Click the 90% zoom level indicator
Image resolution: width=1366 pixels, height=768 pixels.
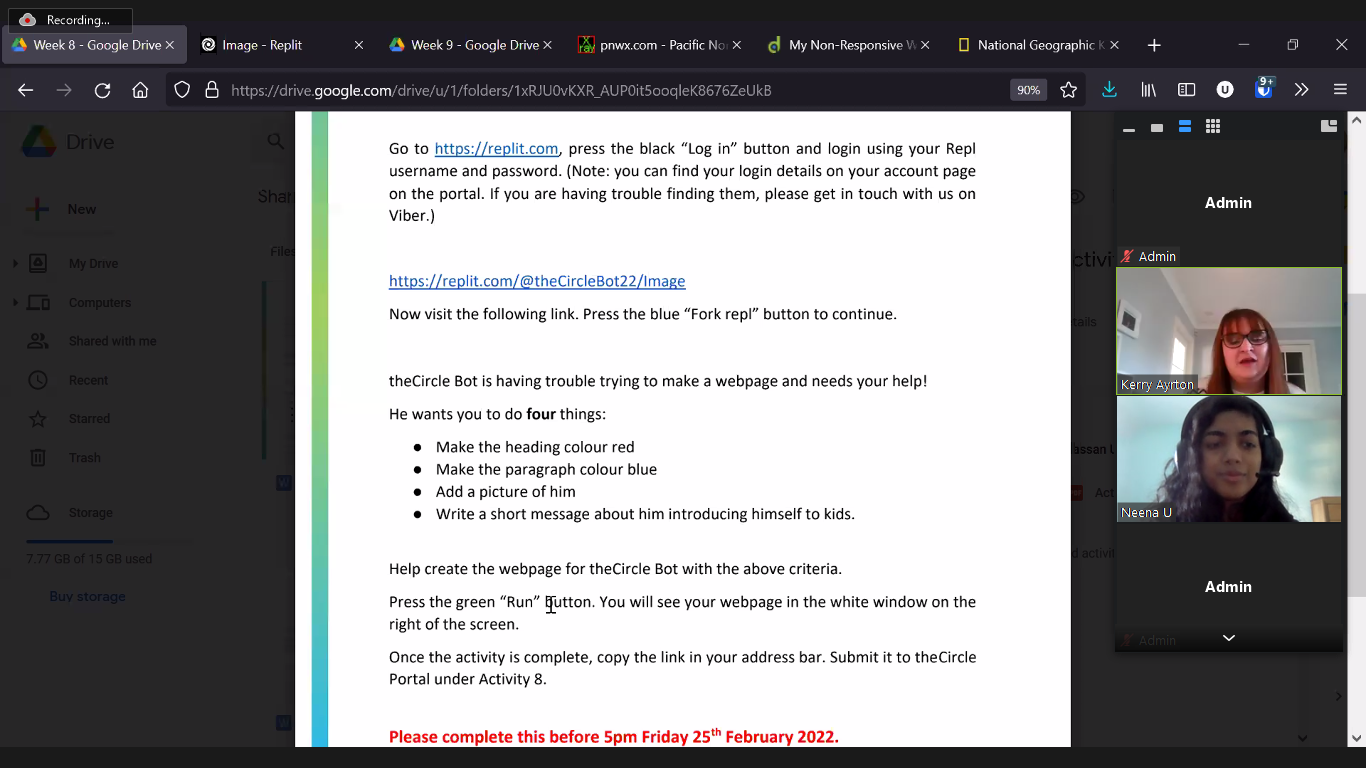pos(1028,90)
